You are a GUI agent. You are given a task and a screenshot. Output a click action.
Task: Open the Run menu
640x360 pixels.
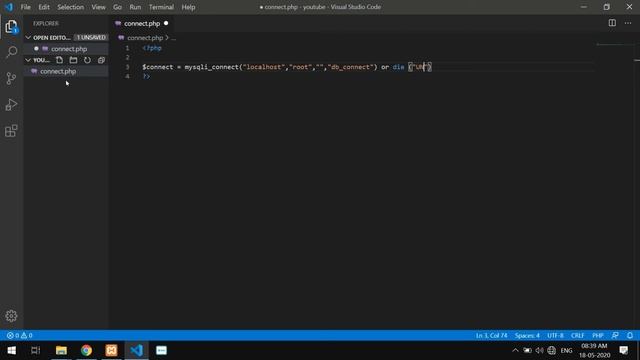(x=135, y=7)
